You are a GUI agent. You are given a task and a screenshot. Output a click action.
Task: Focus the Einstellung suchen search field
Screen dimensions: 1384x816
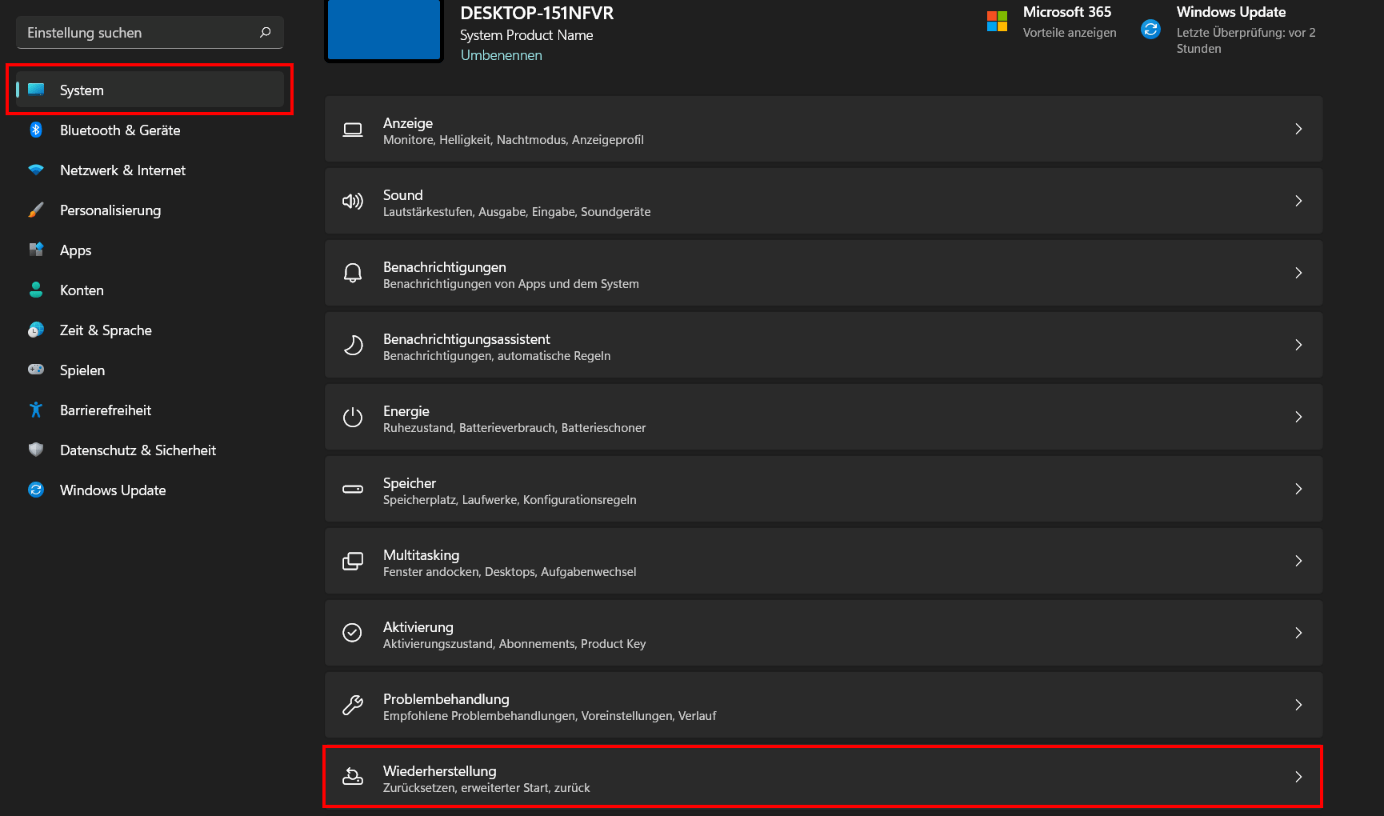click(150, 33)
